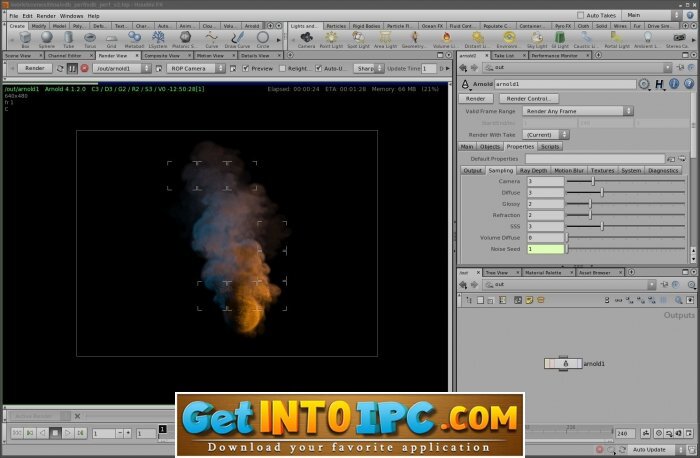This screenshot has height=458, width=700.
Task: Select the Draw Curve shelf tool
Action: 237,39
